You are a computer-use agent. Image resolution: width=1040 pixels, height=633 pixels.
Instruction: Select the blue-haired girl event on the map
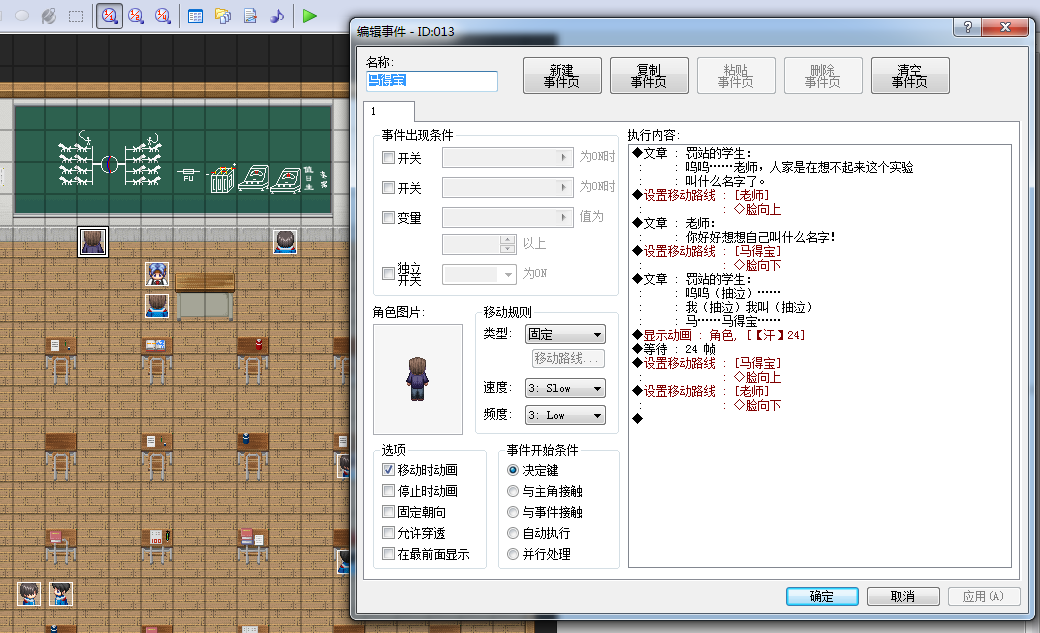point(157,273)
